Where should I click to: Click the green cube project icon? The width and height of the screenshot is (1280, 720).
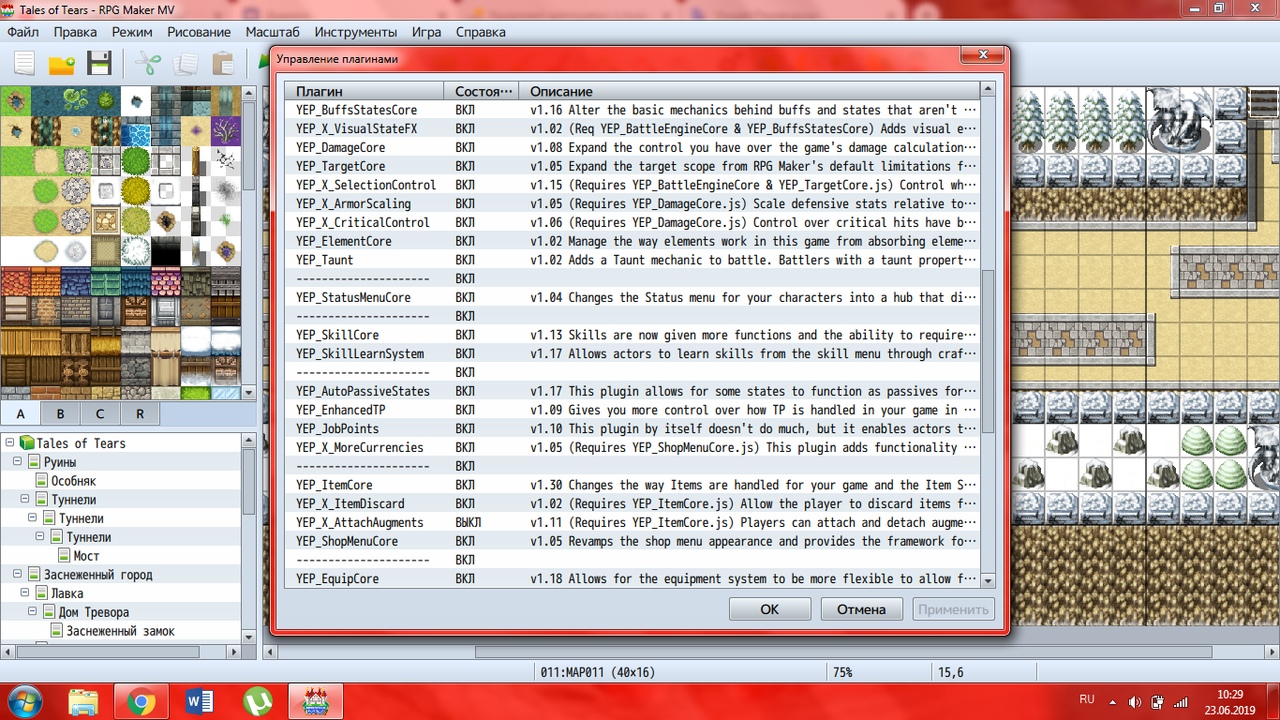click(x=27, y=443)
